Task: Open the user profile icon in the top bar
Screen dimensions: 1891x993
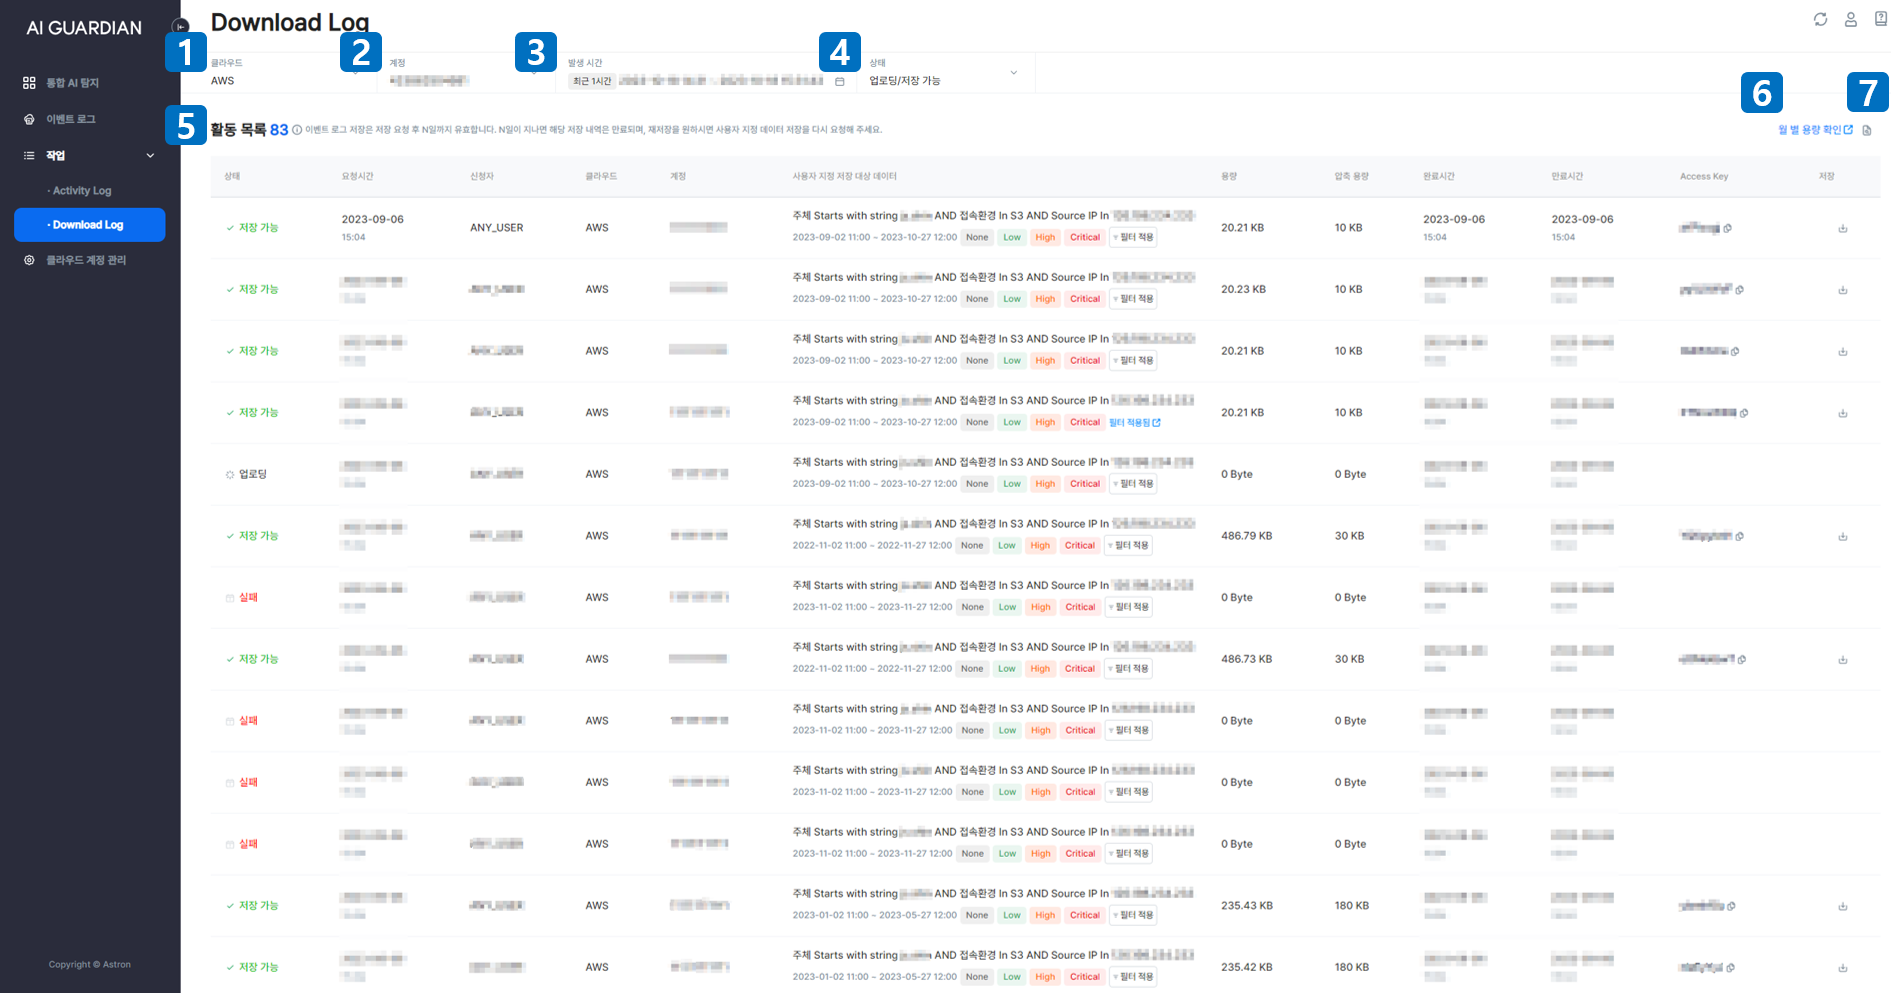Action: point(1851,19)
